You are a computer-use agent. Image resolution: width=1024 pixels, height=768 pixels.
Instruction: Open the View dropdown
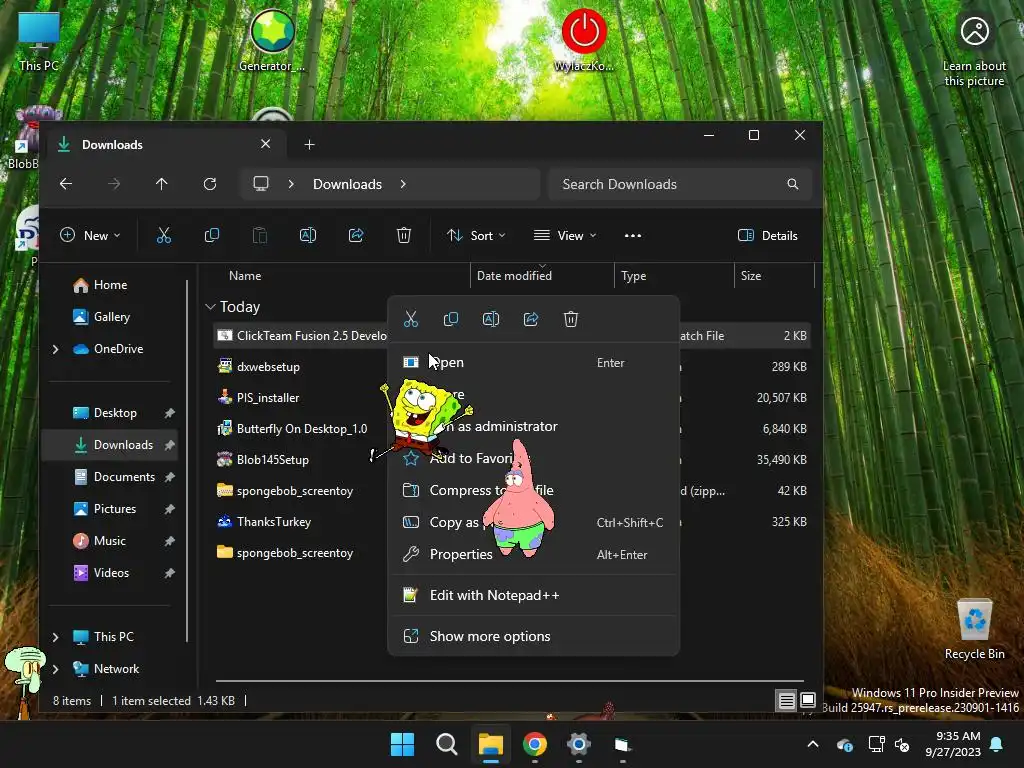[565, 236]
